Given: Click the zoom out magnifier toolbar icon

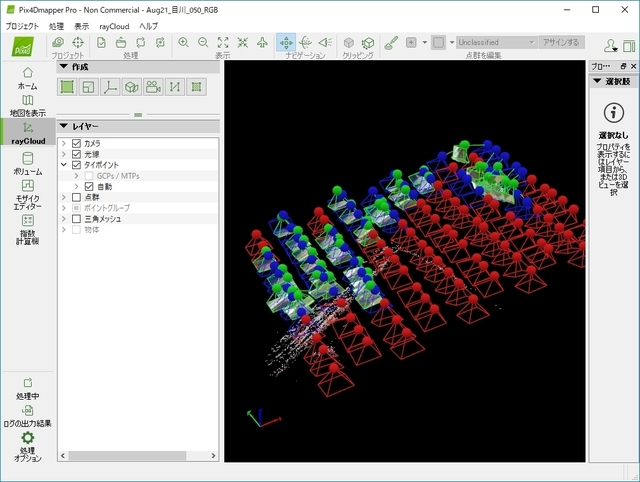Looking at the screenshot, I should tap(203, 42).
